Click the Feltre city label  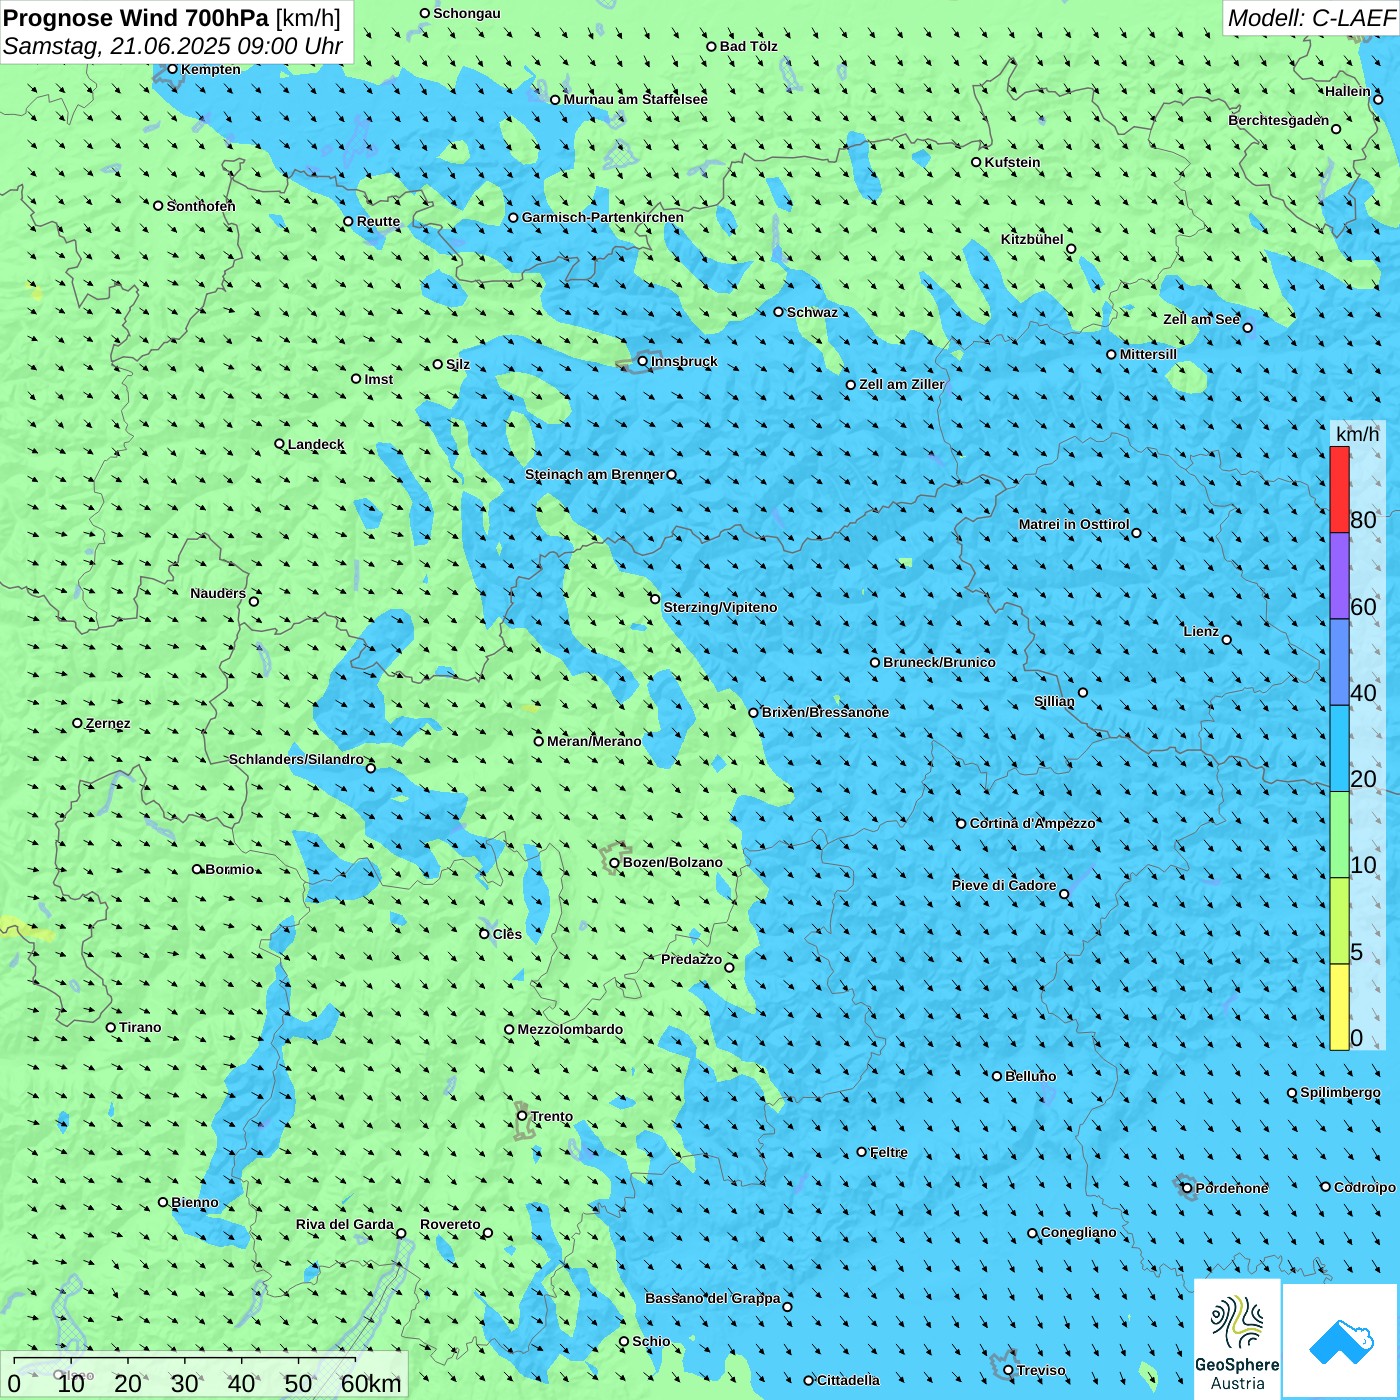888,1152
